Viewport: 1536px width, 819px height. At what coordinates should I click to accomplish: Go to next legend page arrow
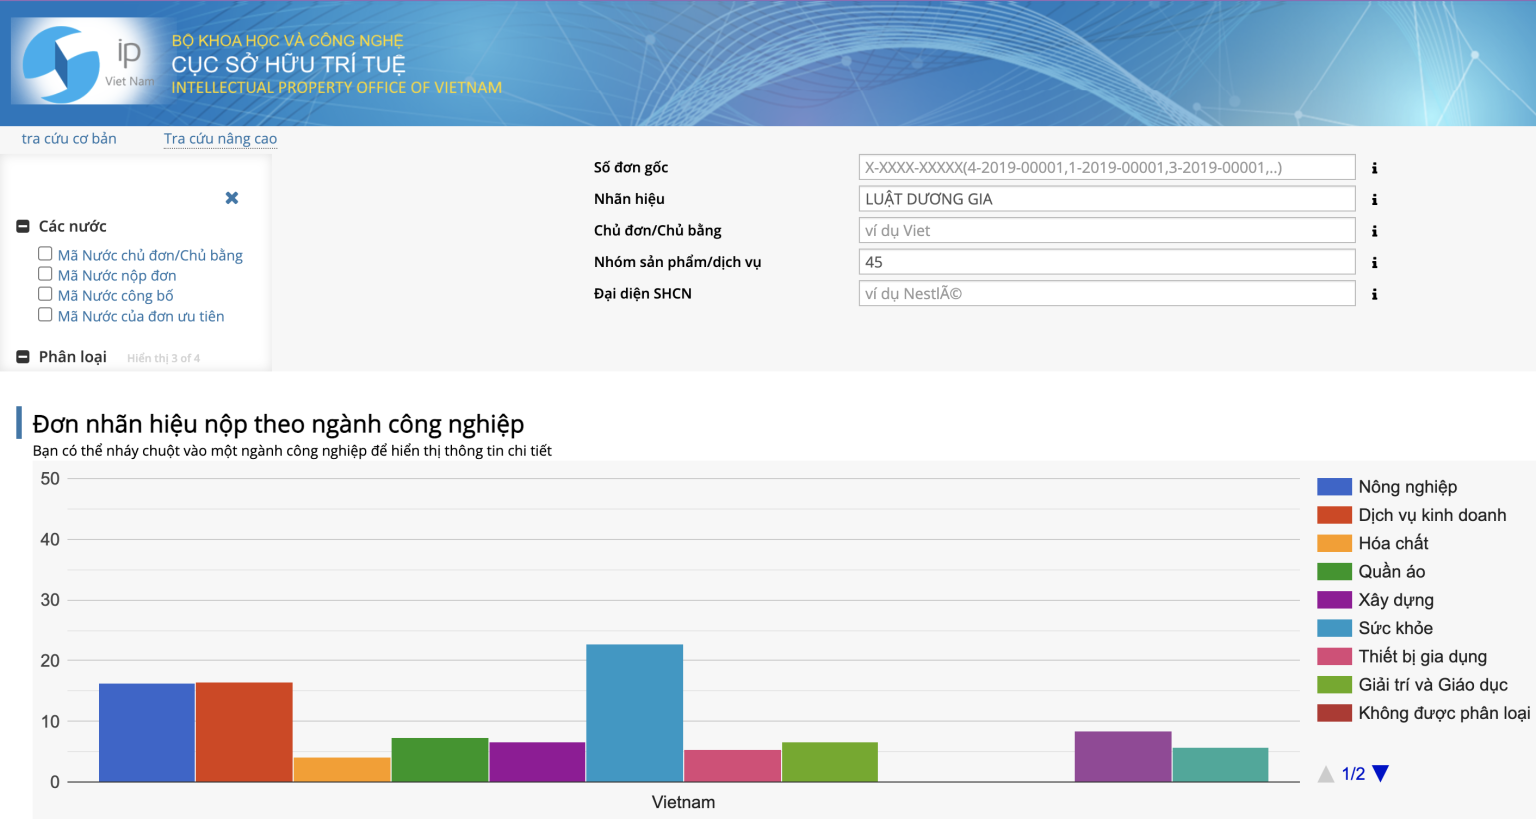pyautogui.click(x=1381, y=773)
